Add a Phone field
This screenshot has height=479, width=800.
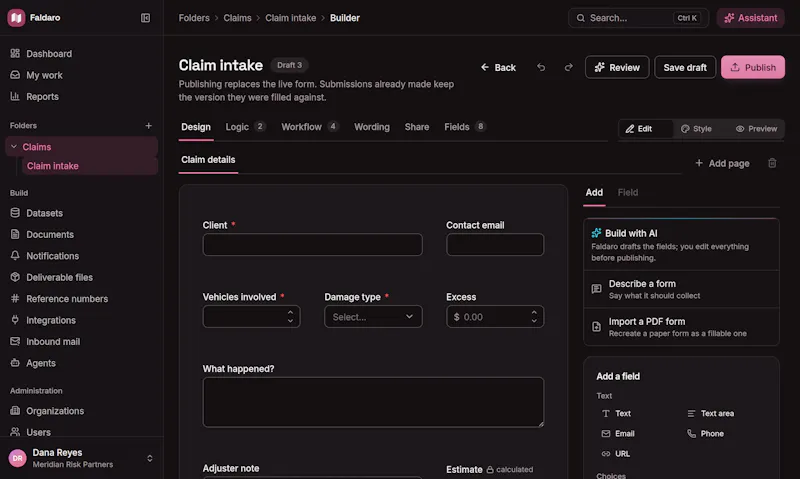click(705, 434)
